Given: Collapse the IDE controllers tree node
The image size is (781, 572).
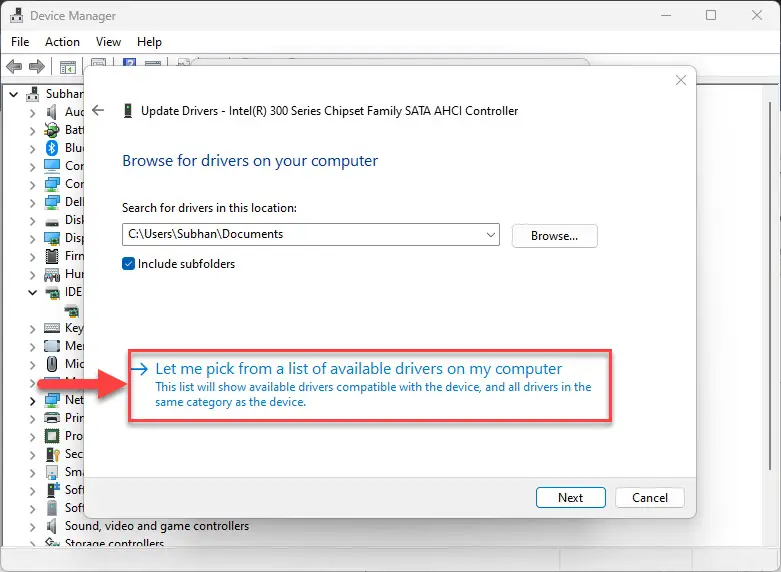Looking at the screenshot, I should [32, 292].
